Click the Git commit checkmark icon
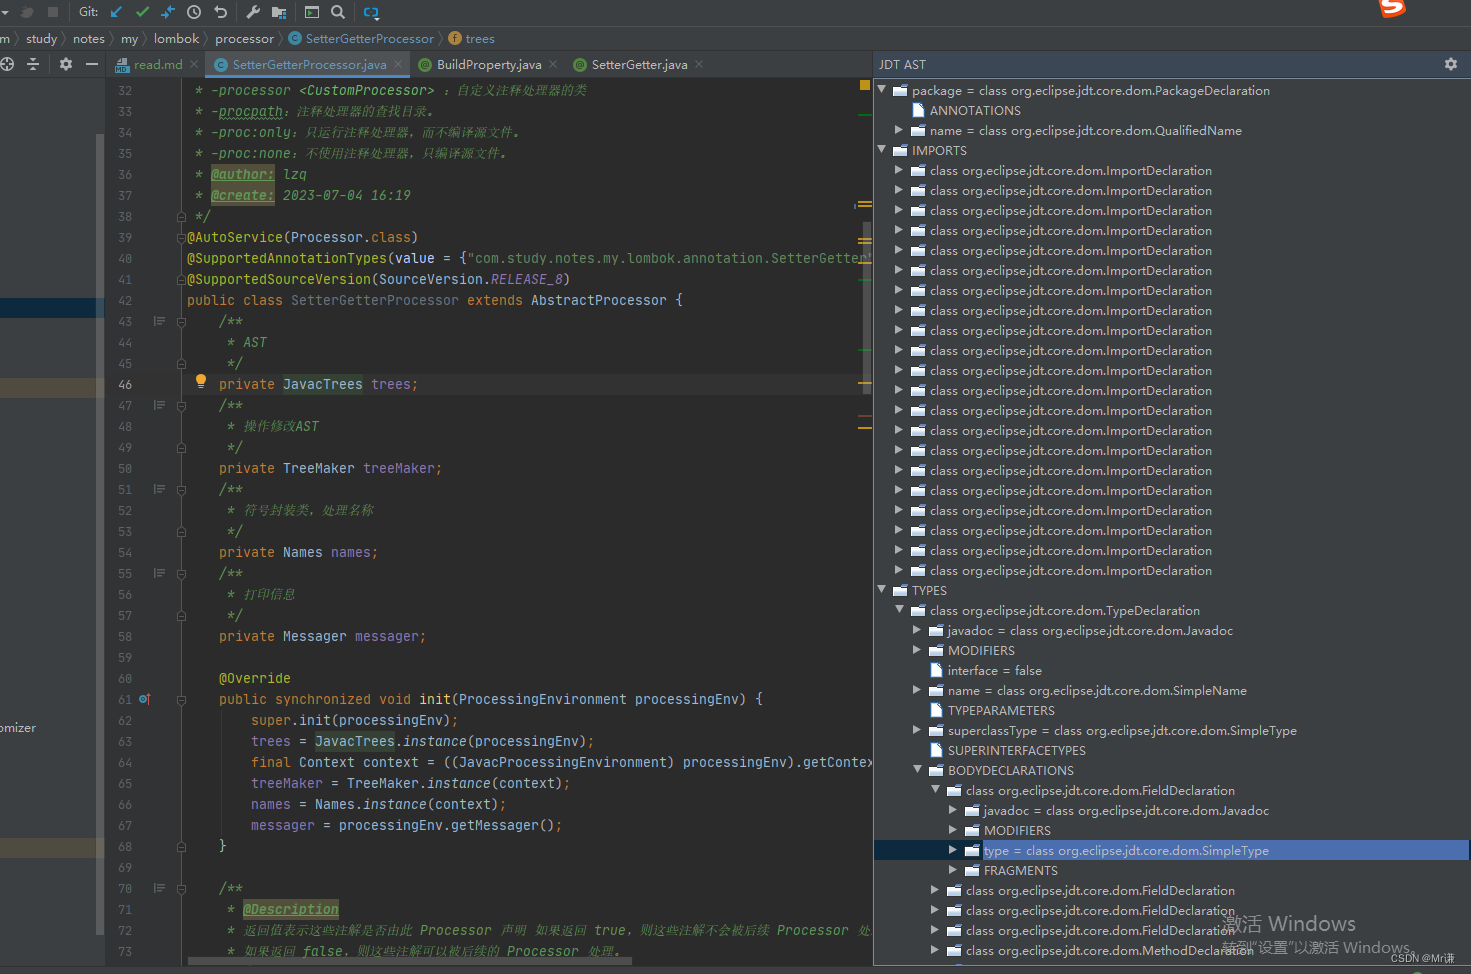 pyautogui.click(x=142, y=12)
